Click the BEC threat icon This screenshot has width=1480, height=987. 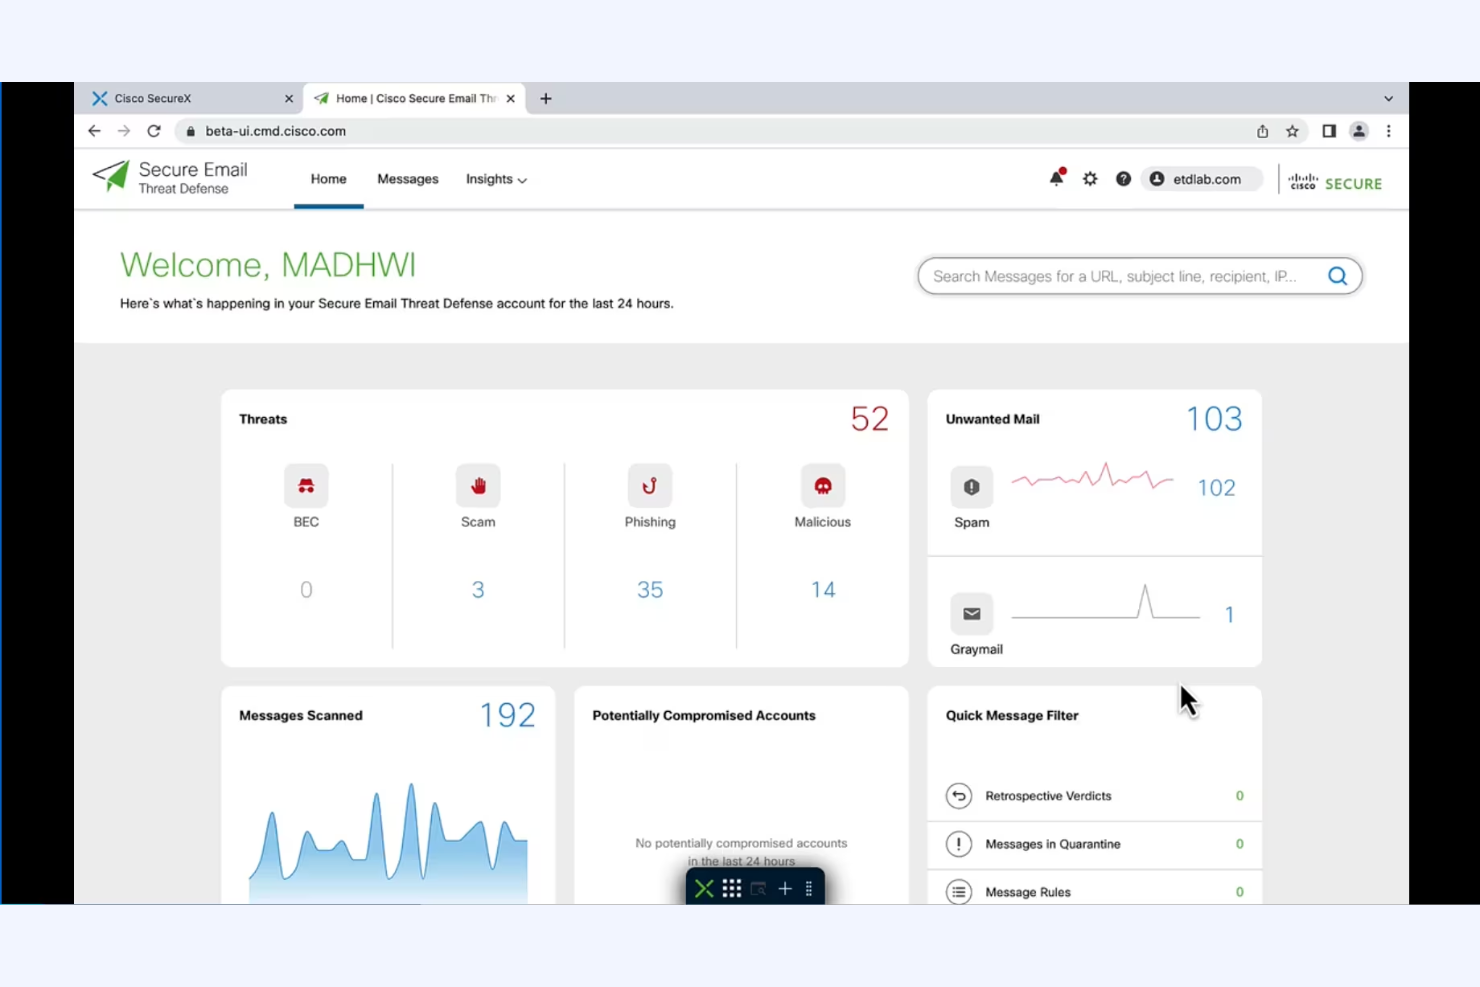coord(306,486)
